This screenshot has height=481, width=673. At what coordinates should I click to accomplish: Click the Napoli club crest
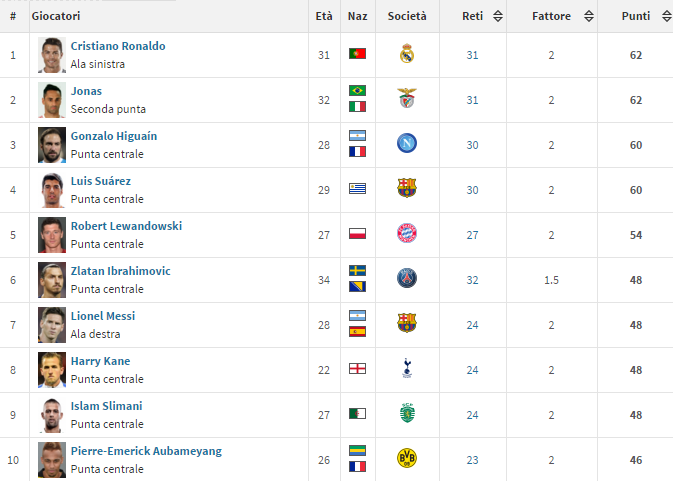[x=406, y=144]
